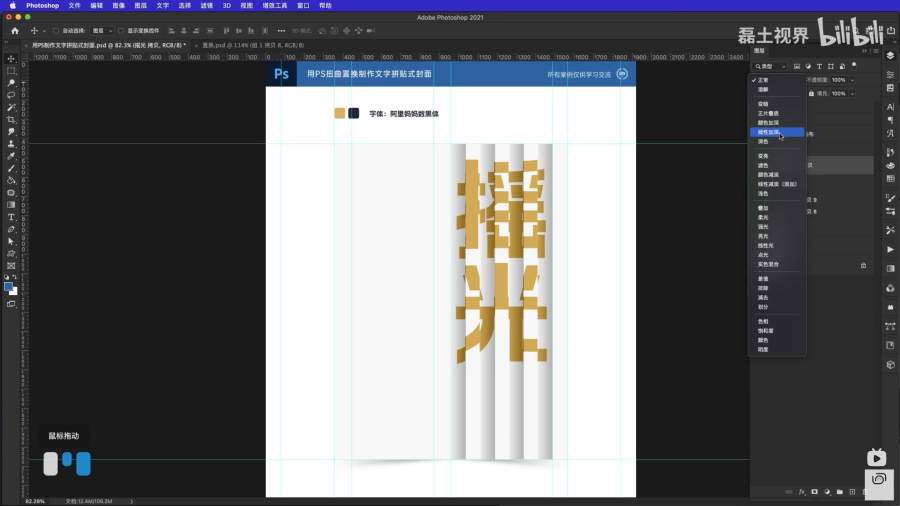Click the add layer style fx icon
Viewport: 900px width, 506px height.
802,492
